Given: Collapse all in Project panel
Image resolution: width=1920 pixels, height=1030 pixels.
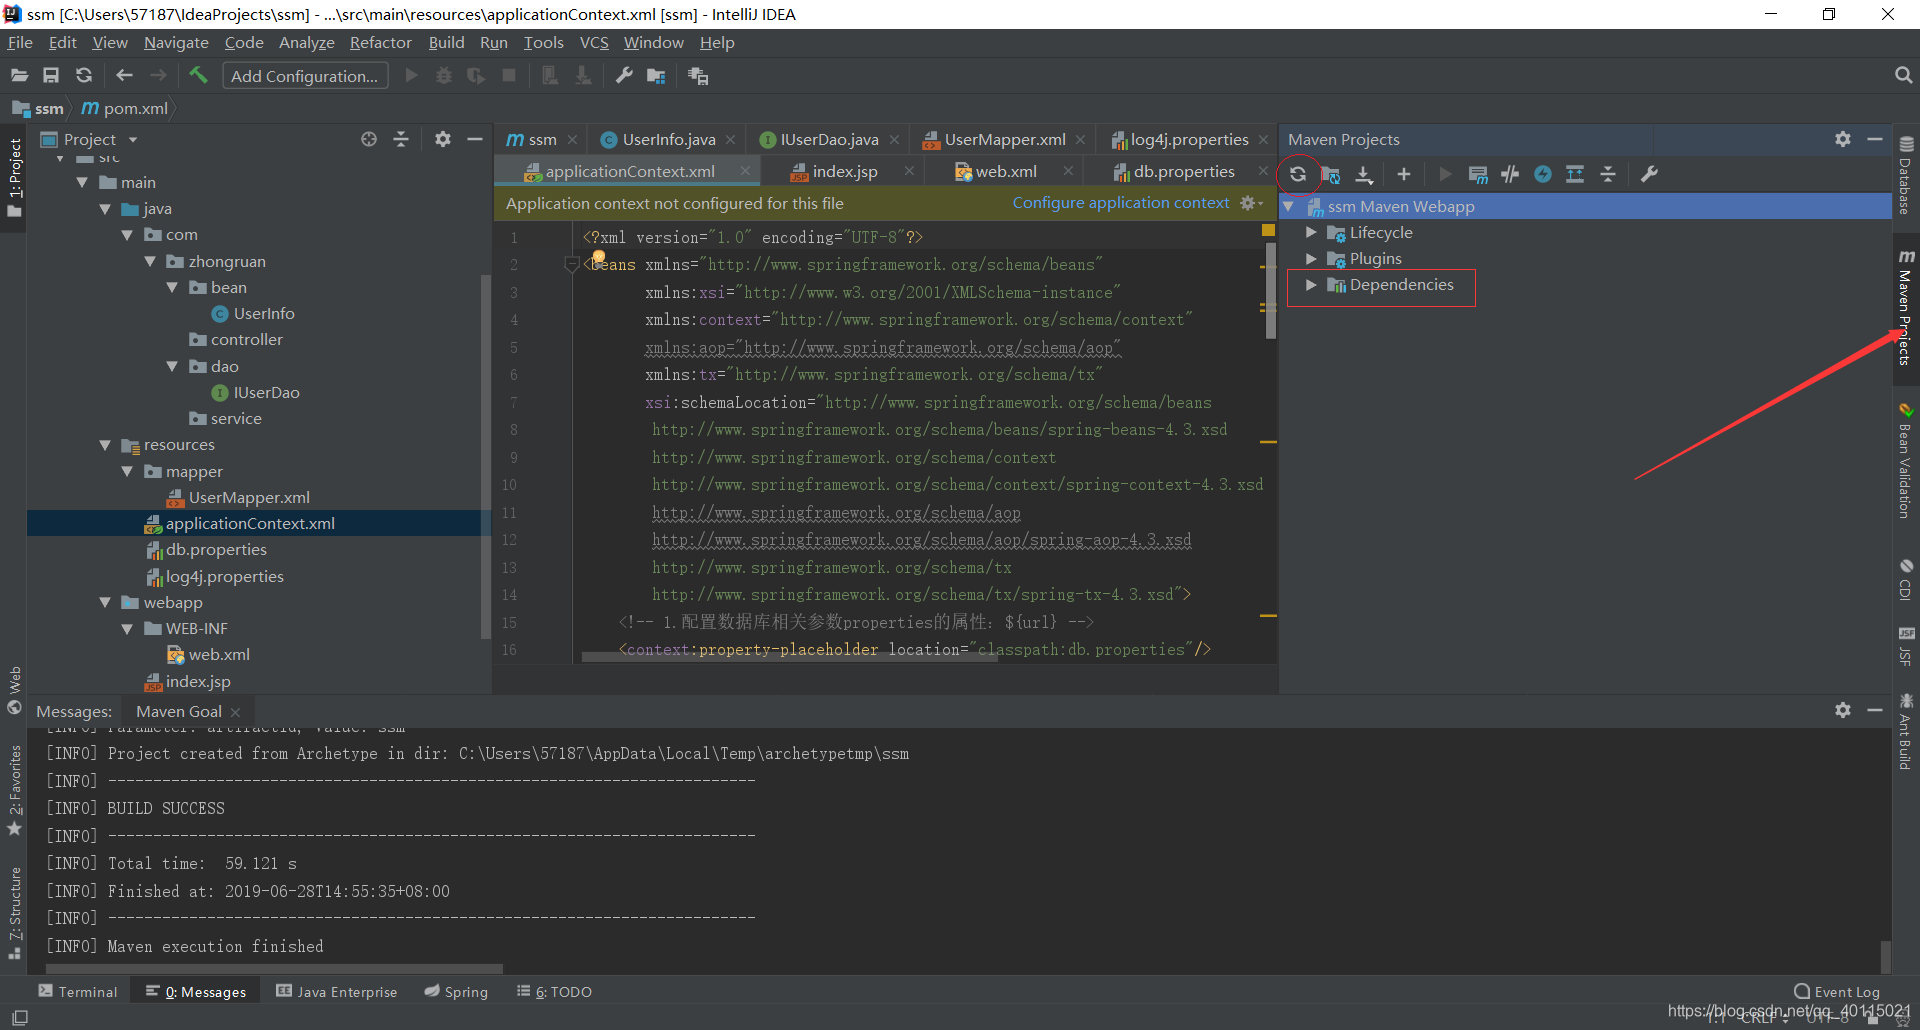Looking at the screenshot, I should pyautogui.click(x=401, y=140).
